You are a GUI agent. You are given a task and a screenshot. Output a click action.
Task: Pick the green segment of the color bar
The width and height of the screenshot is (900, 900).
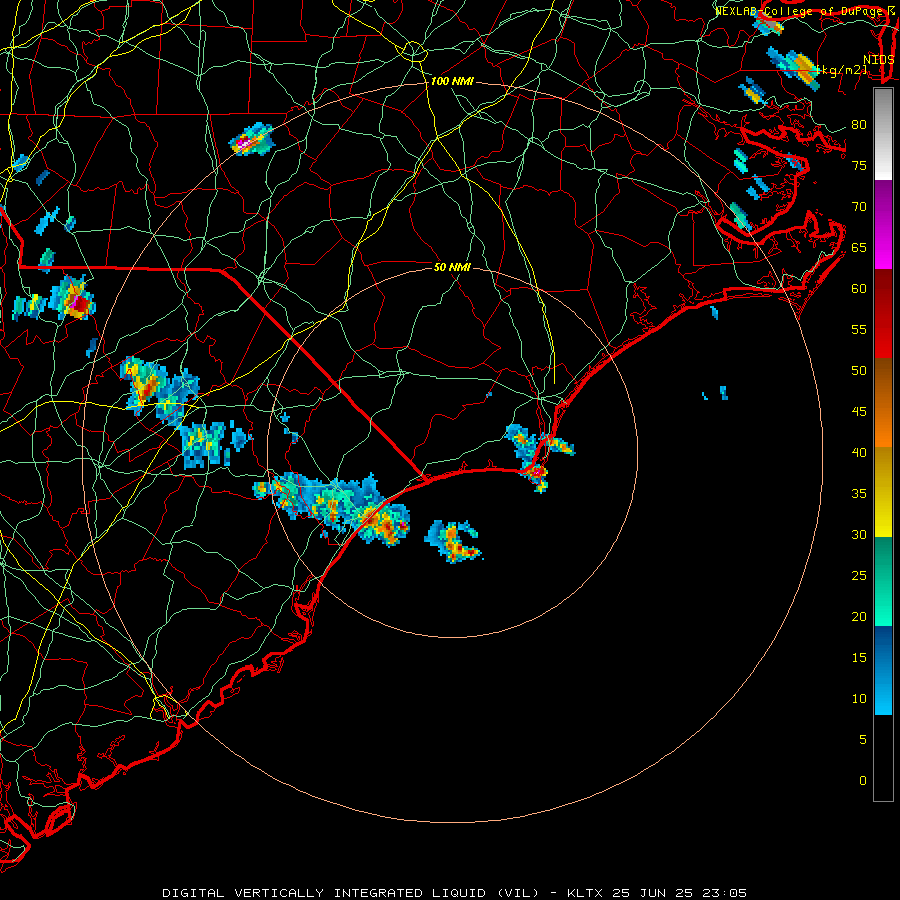tap(883, 581)
